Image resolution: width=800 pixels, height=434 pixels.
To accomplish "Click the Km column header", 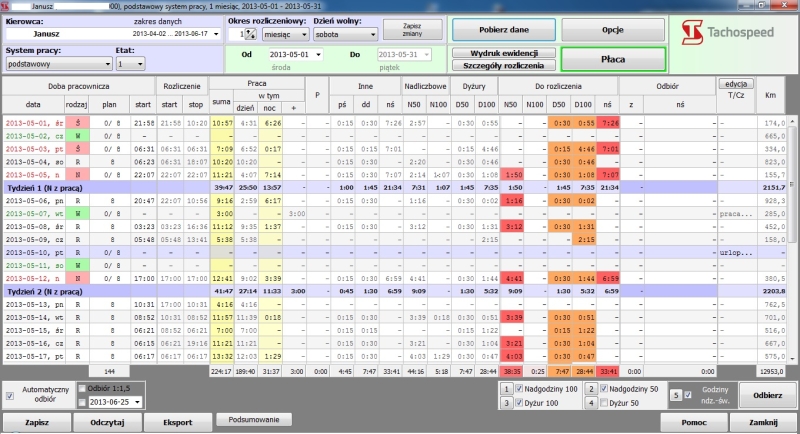I will 770,95.
